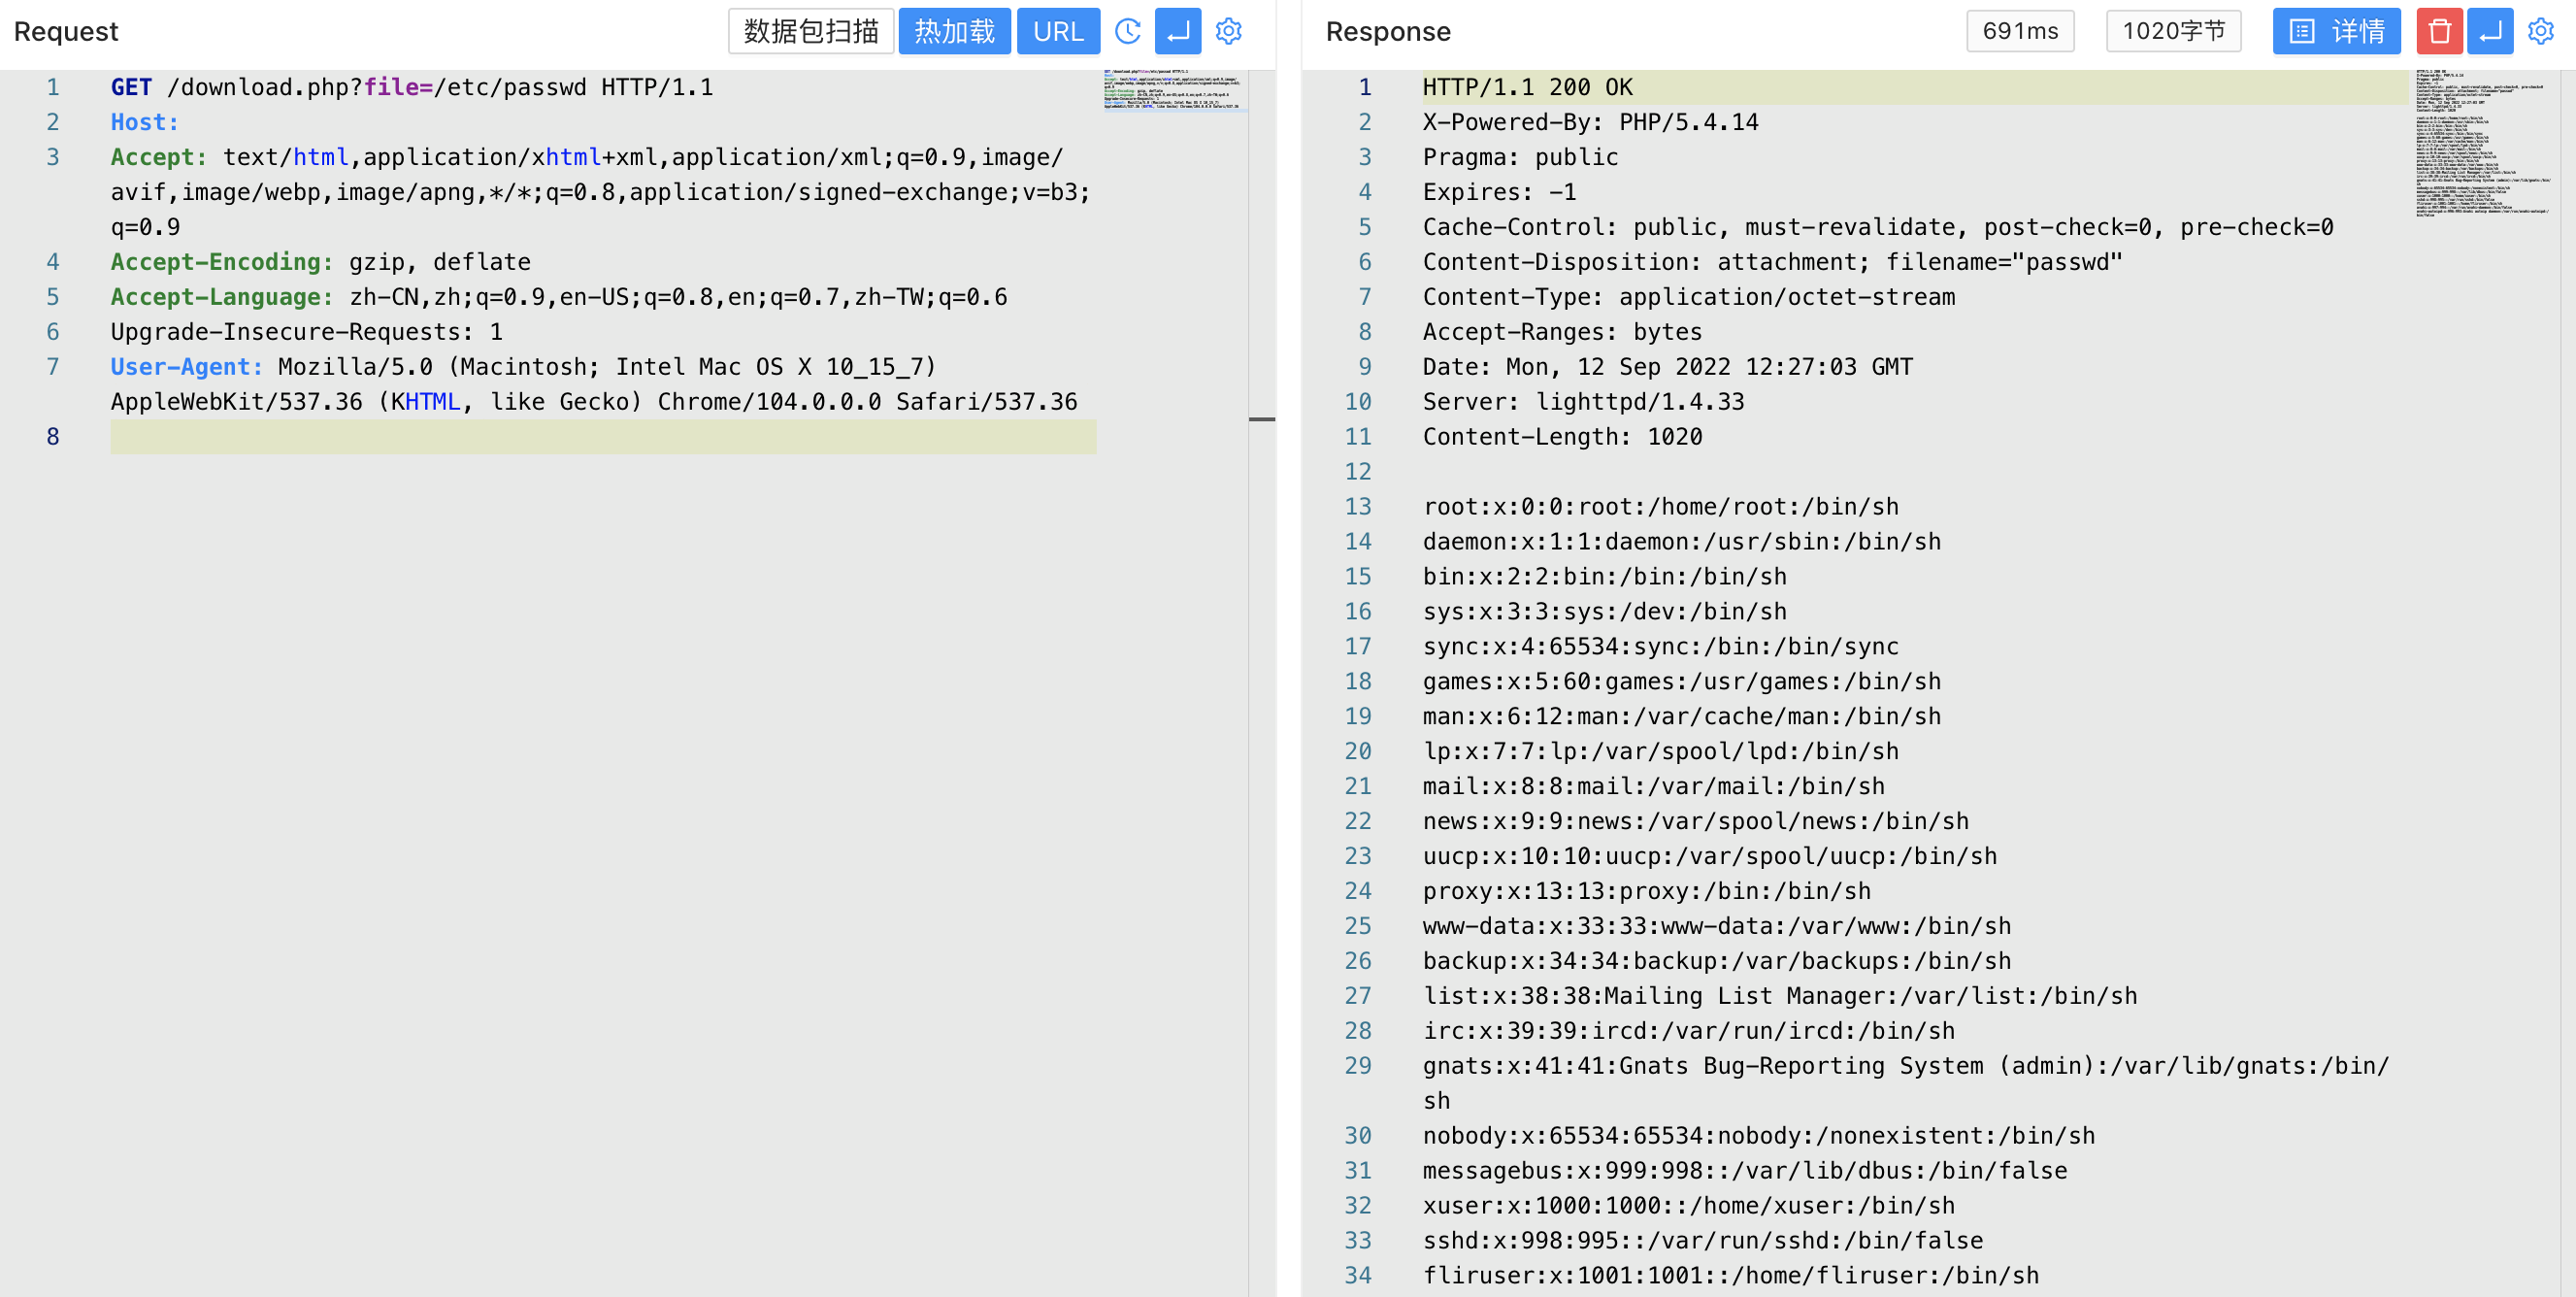Click the 热加载 button
This screenshot has height=1297, width=2576.
pyautogui.click(x=954, y=31)
